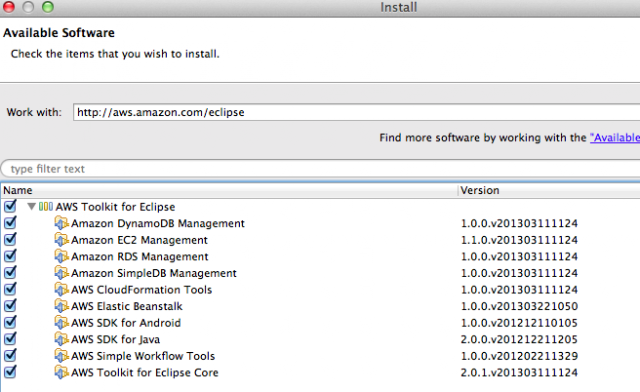Click the AWS CloudFormation Tools feature icon
This screenshot has height=392, width=640.
(61, 290)
